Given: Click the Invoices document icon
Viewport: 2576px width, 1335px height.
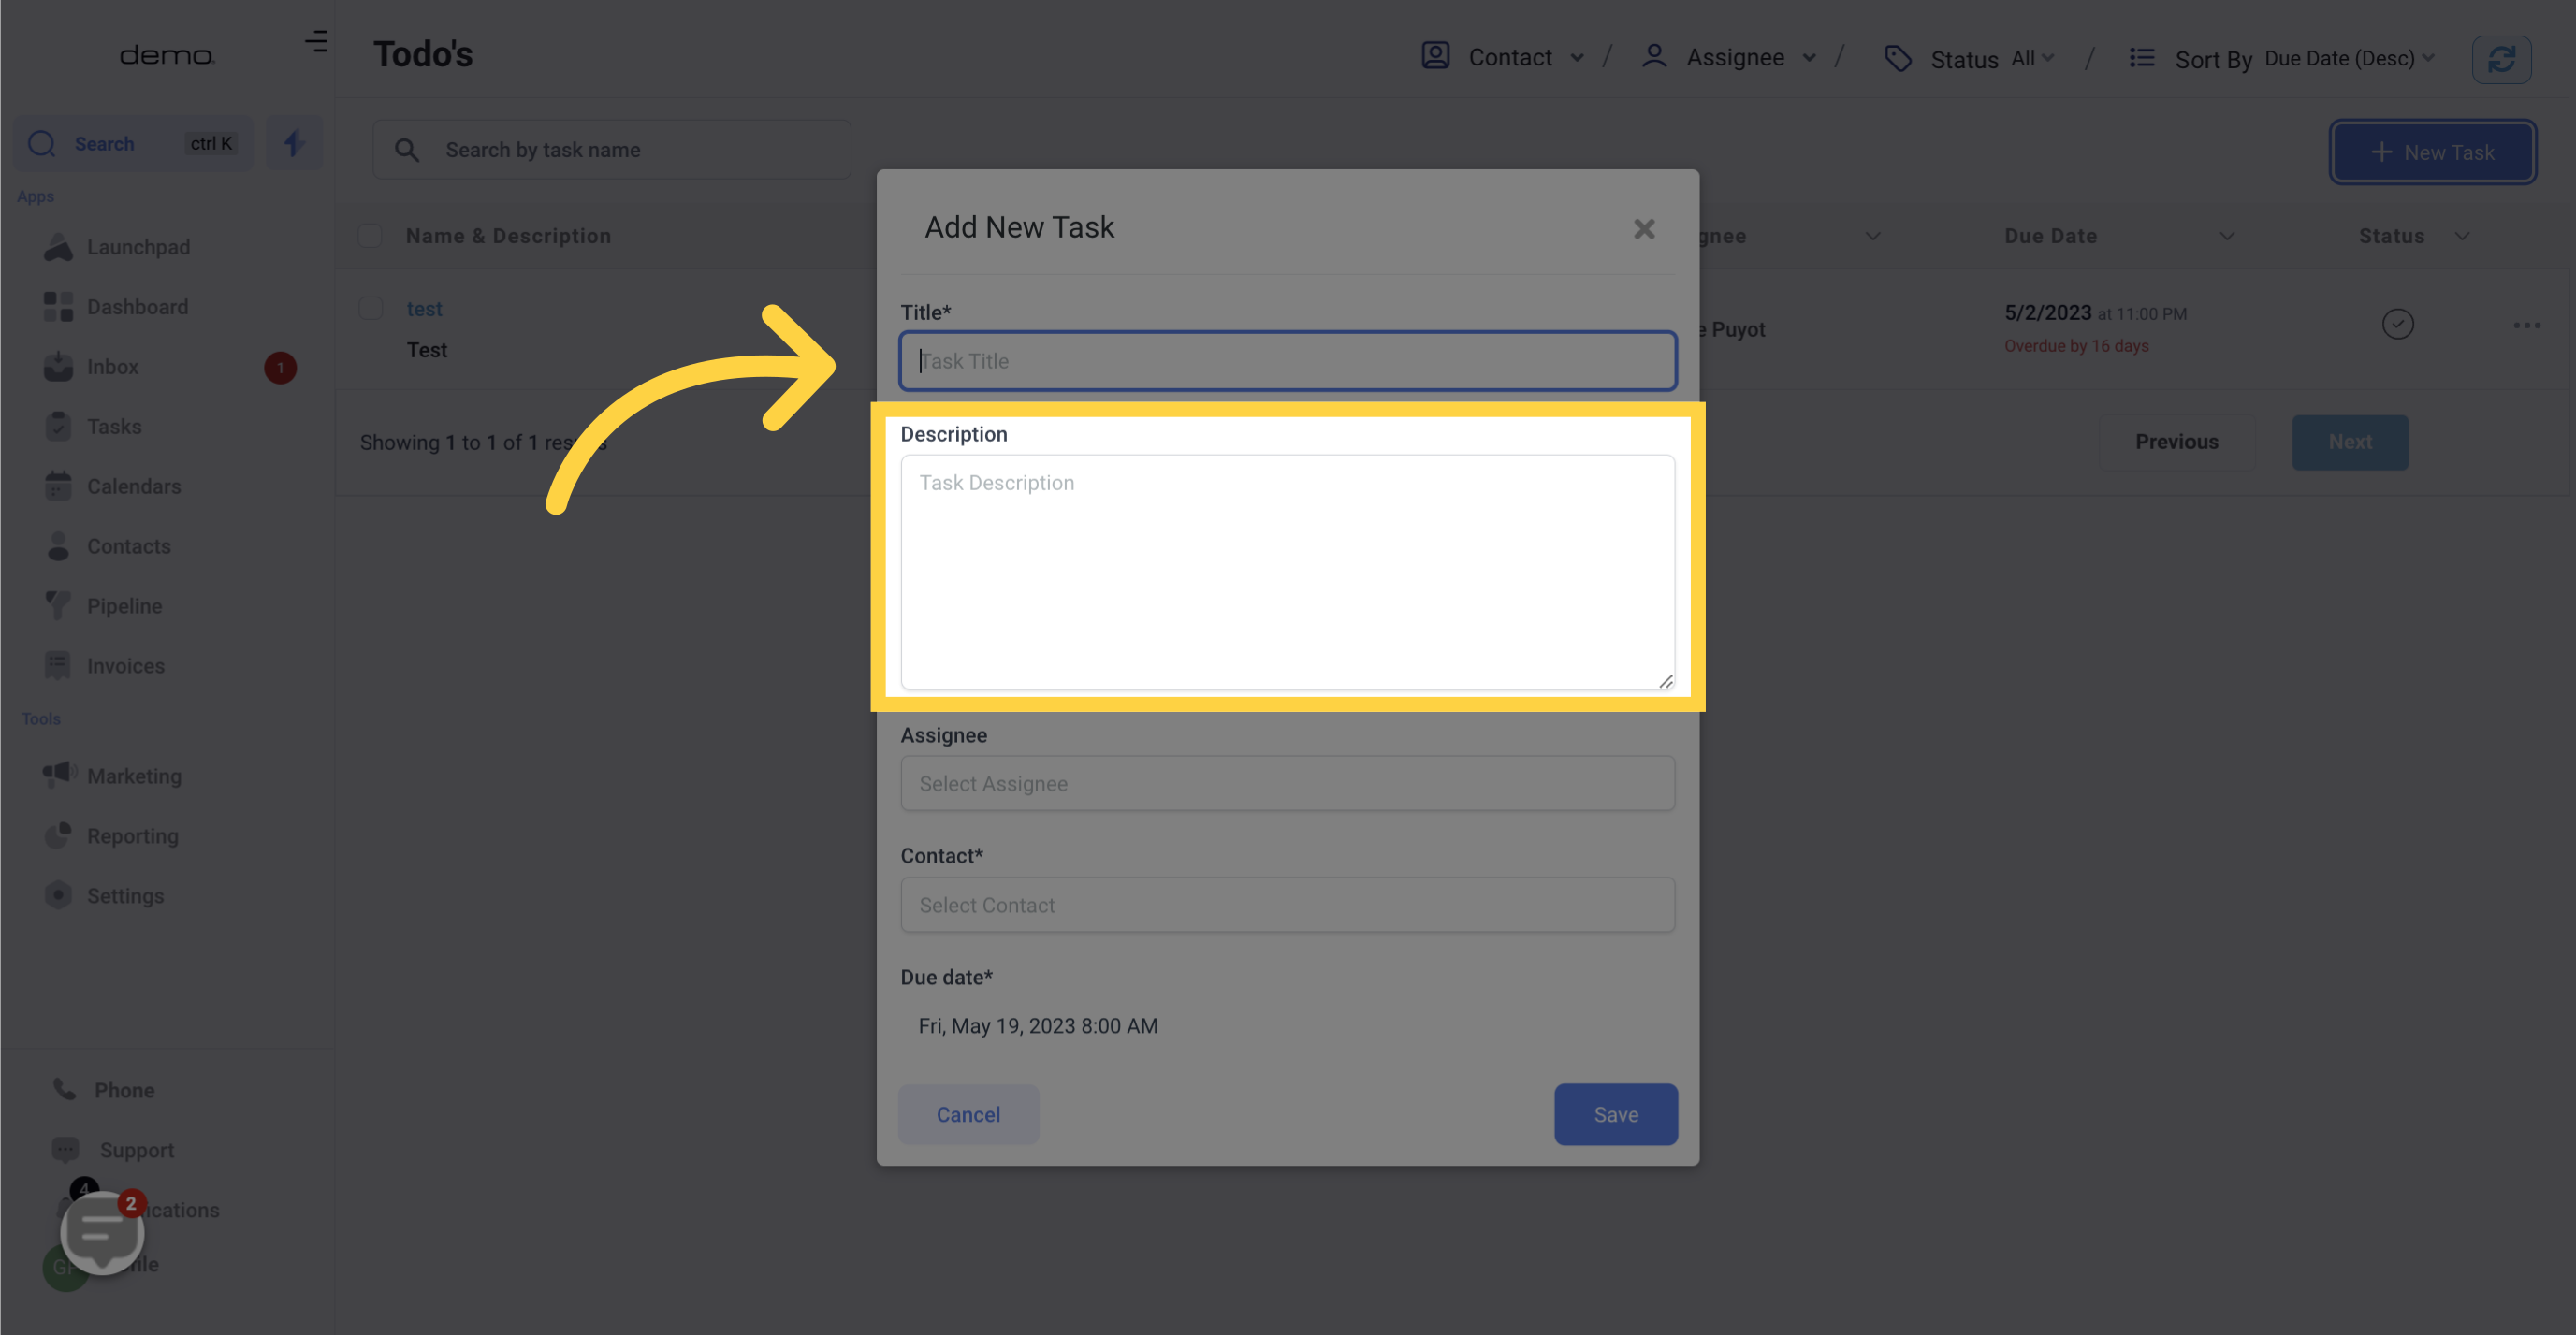Looking at the screenshot, I should click(x=58, y=666).
